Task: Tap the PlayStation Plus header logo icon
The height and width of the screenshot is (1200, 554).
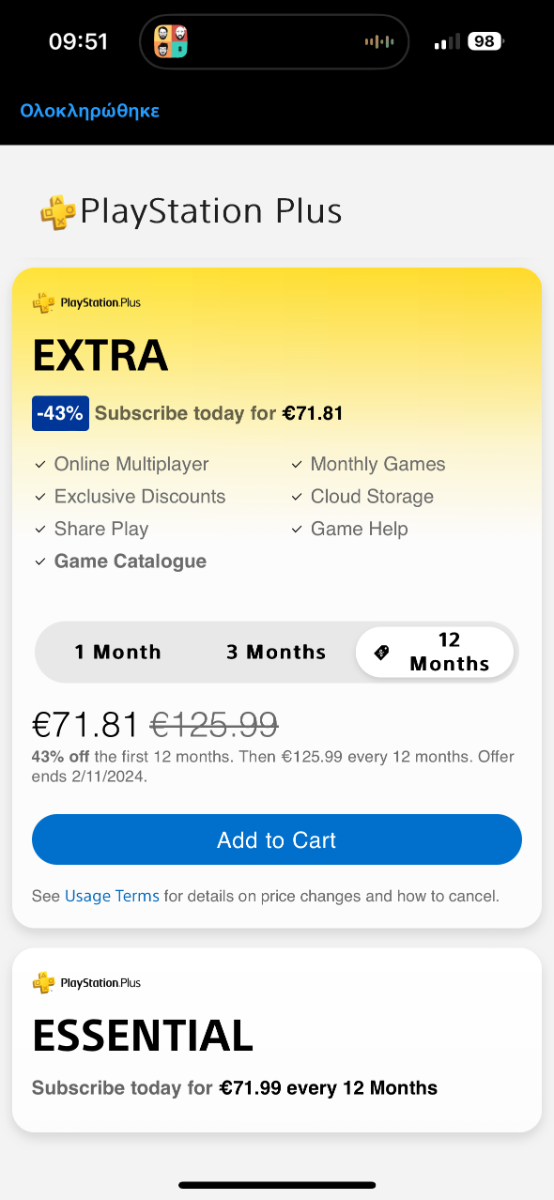Action: tap(58, 212)
